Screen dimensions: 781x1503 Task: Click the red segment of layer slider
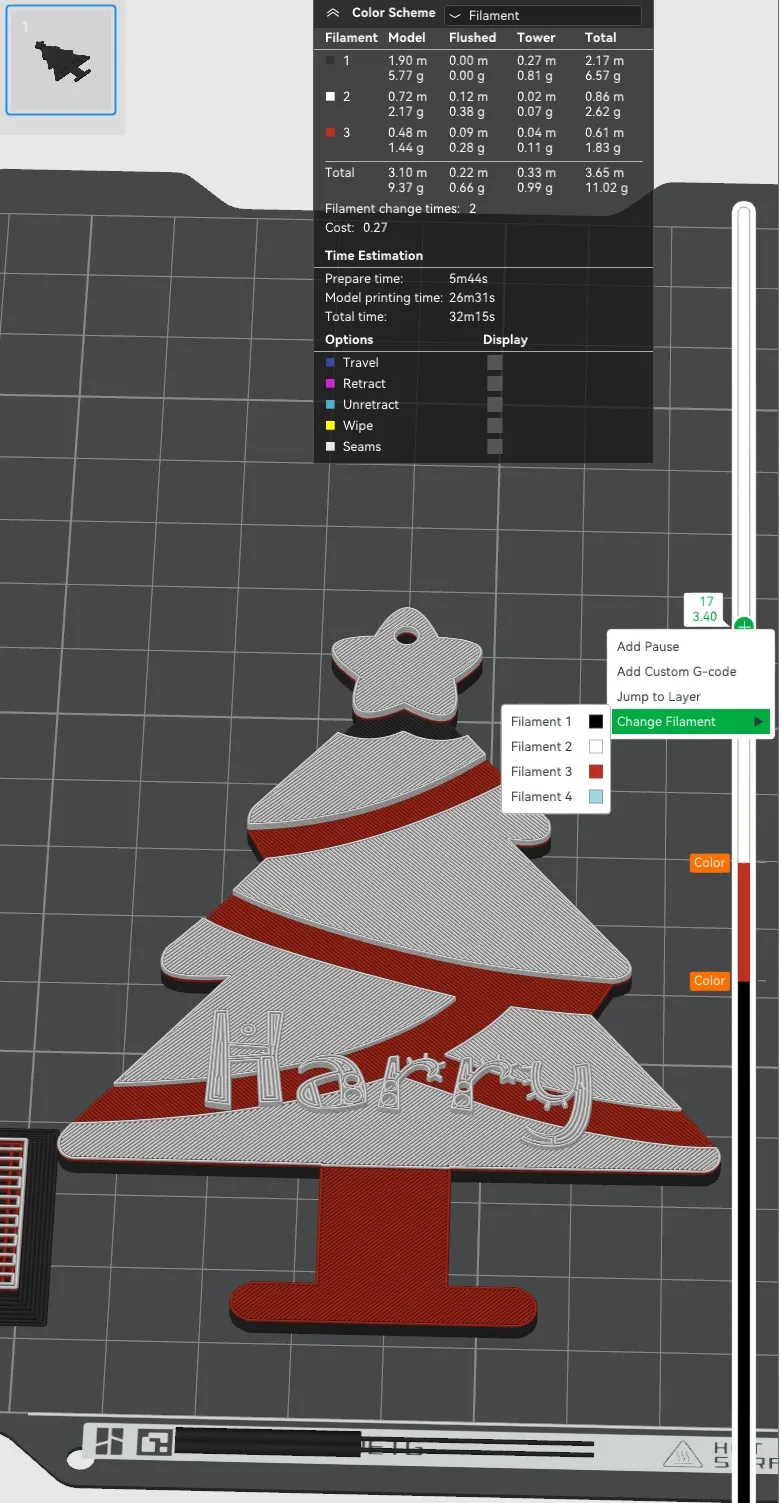[744, 922]
